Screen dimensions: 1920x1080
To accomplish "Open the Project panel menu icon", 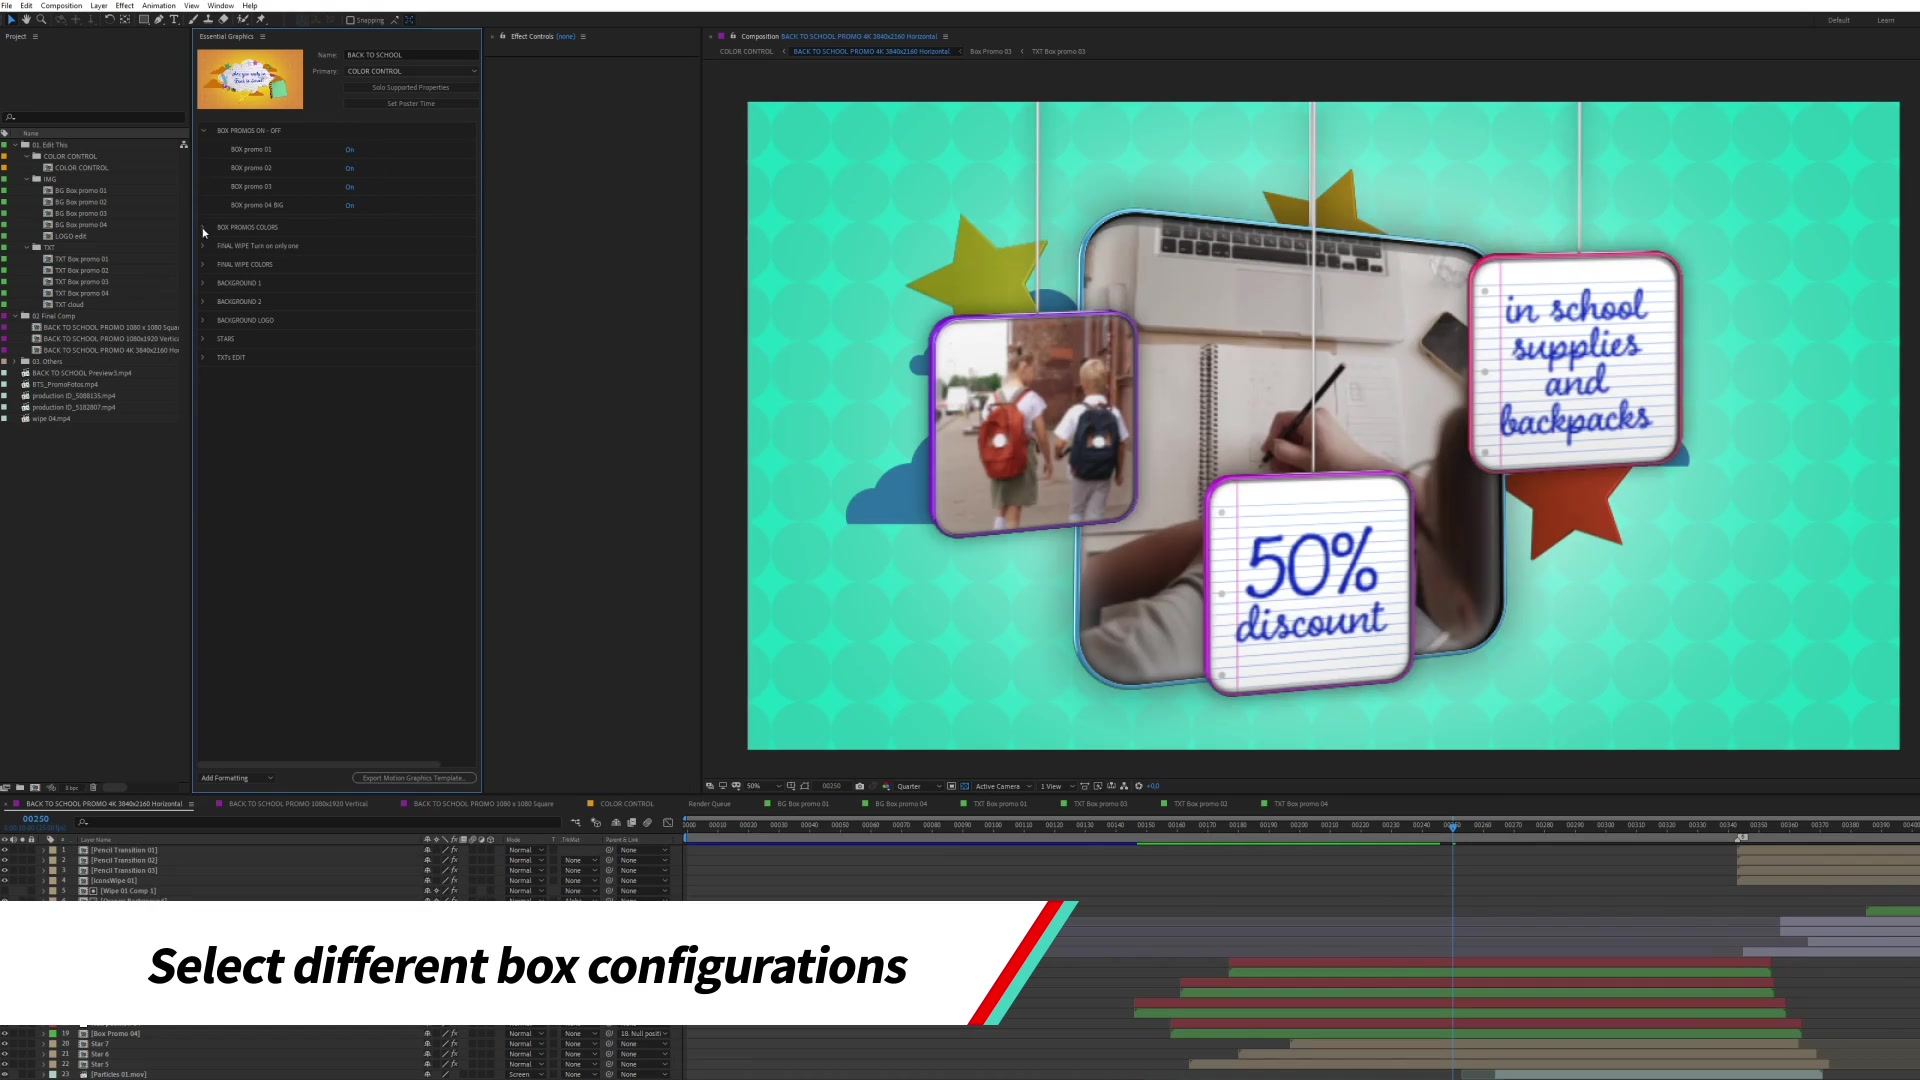I will [x=35, y=36].
